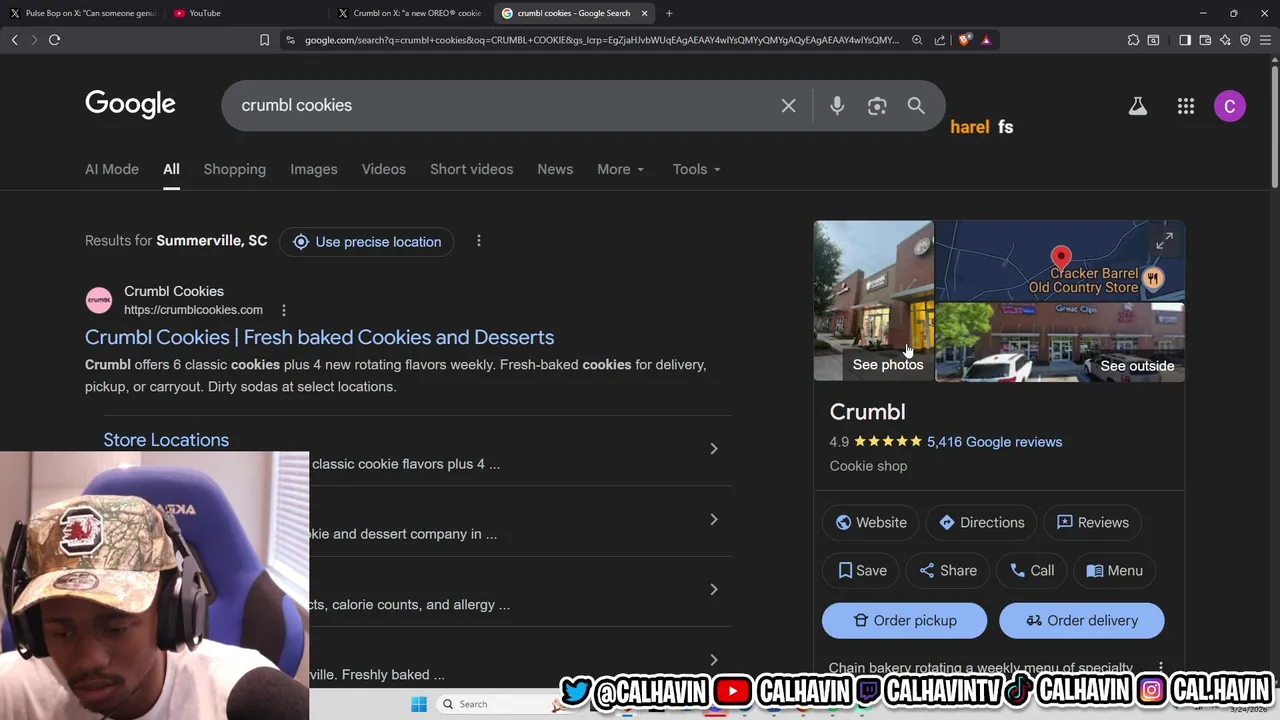Open the Store Locations link
This screenshot has width=1280, height=720.
(166, 440)
